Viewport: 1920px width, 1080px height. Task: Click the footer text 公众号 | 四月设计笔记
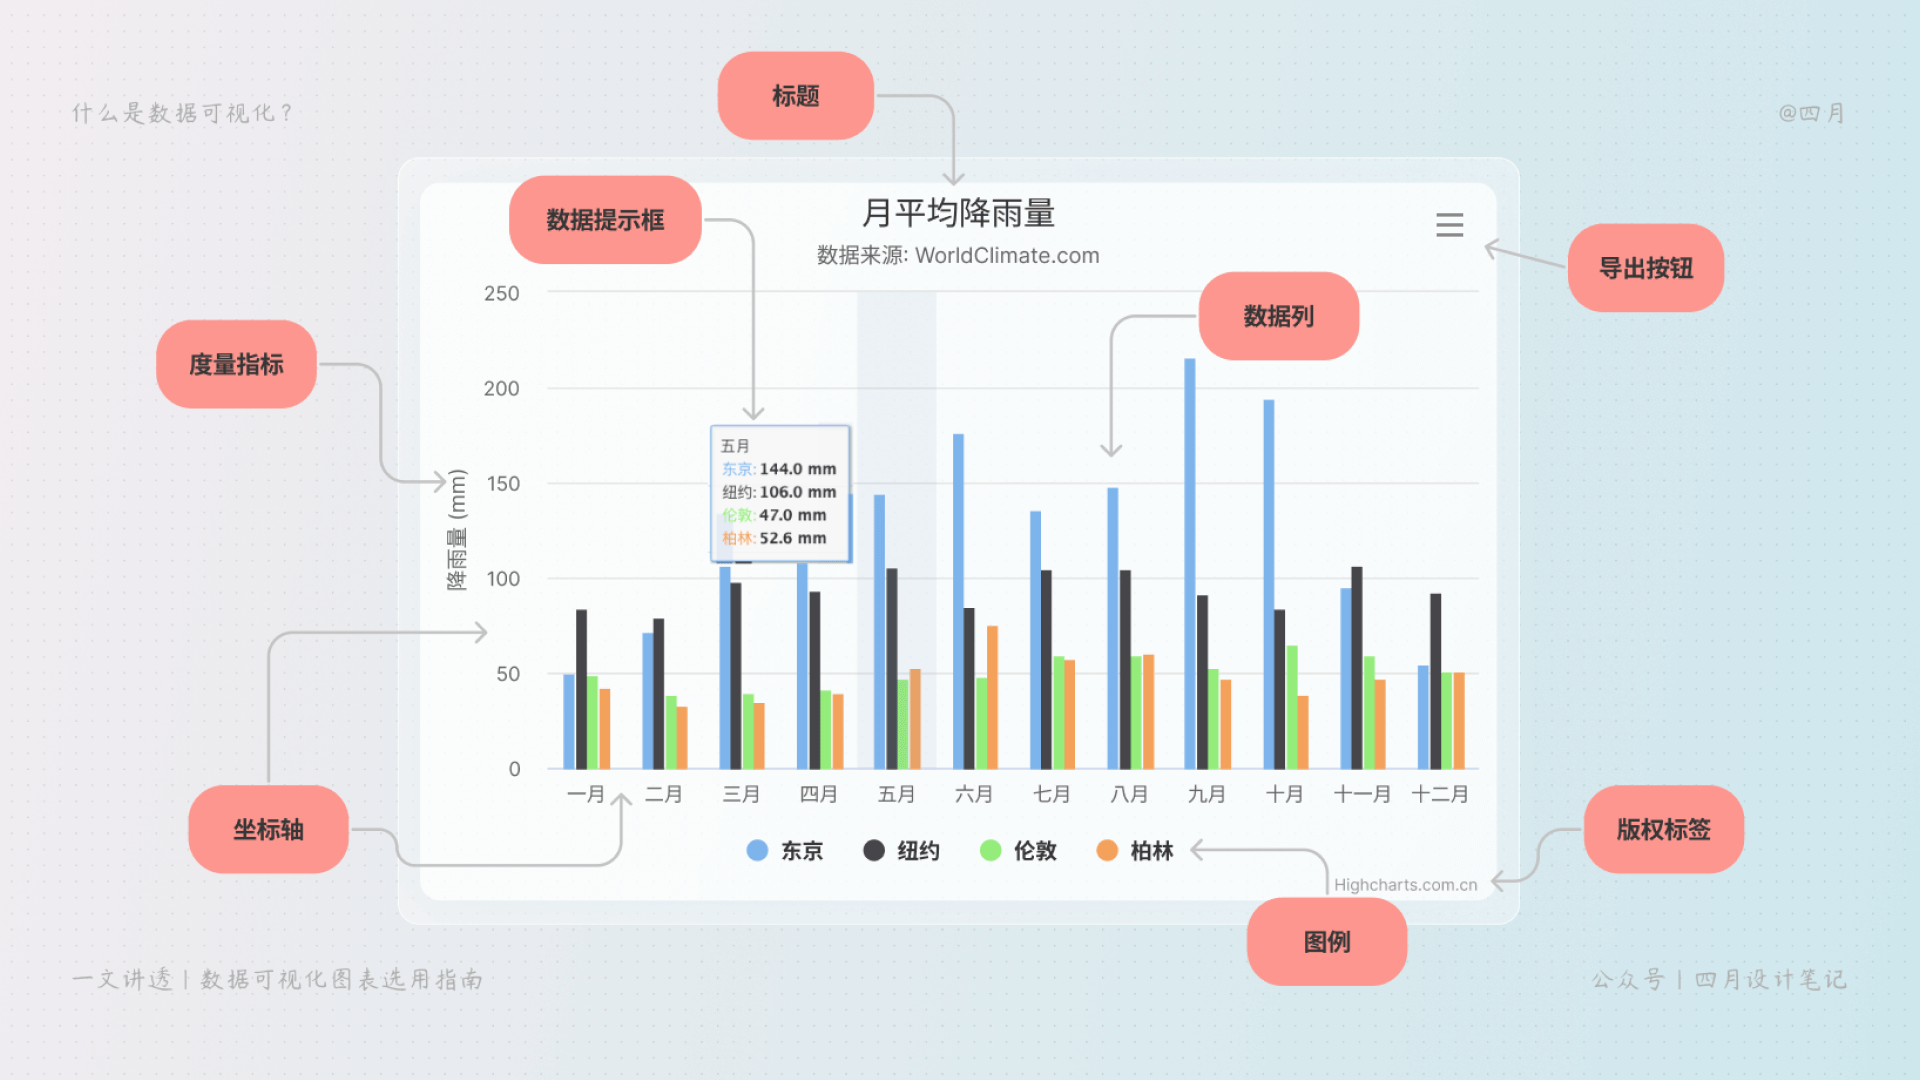tap(1719, 980)
